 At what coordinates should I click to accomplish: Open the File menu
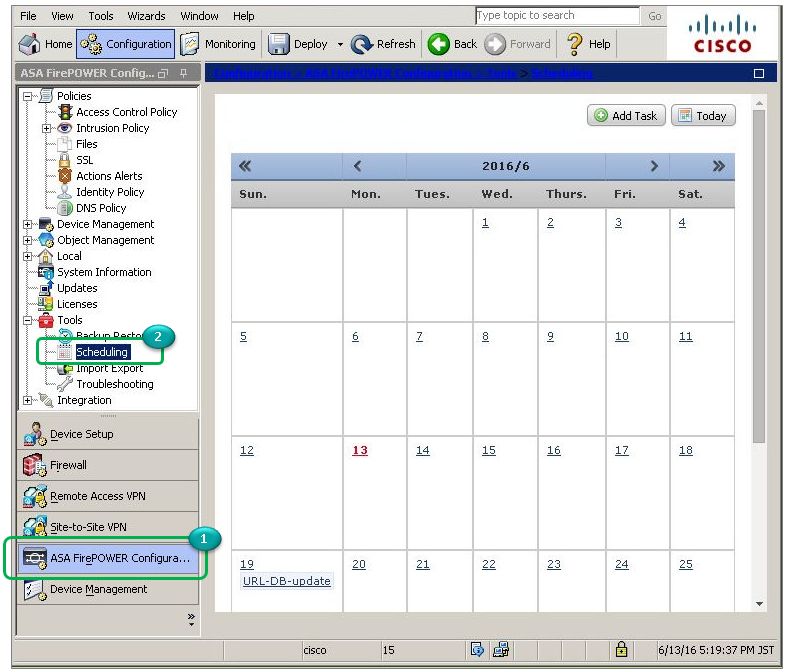coord(28,16)
